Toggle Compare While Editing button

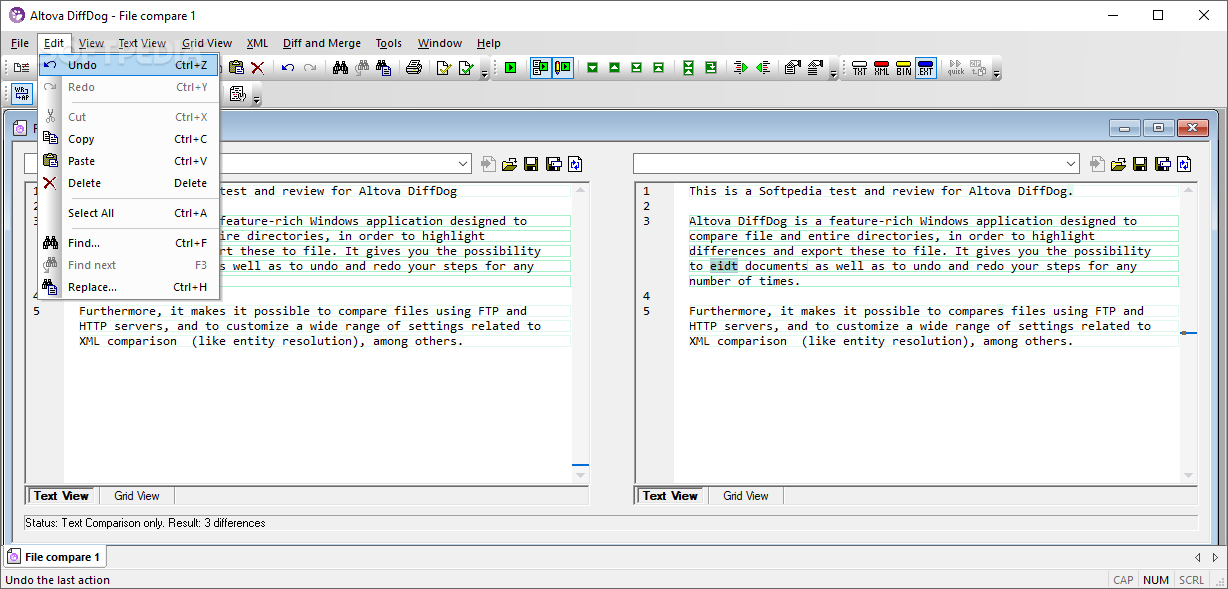tap(563, 67)
